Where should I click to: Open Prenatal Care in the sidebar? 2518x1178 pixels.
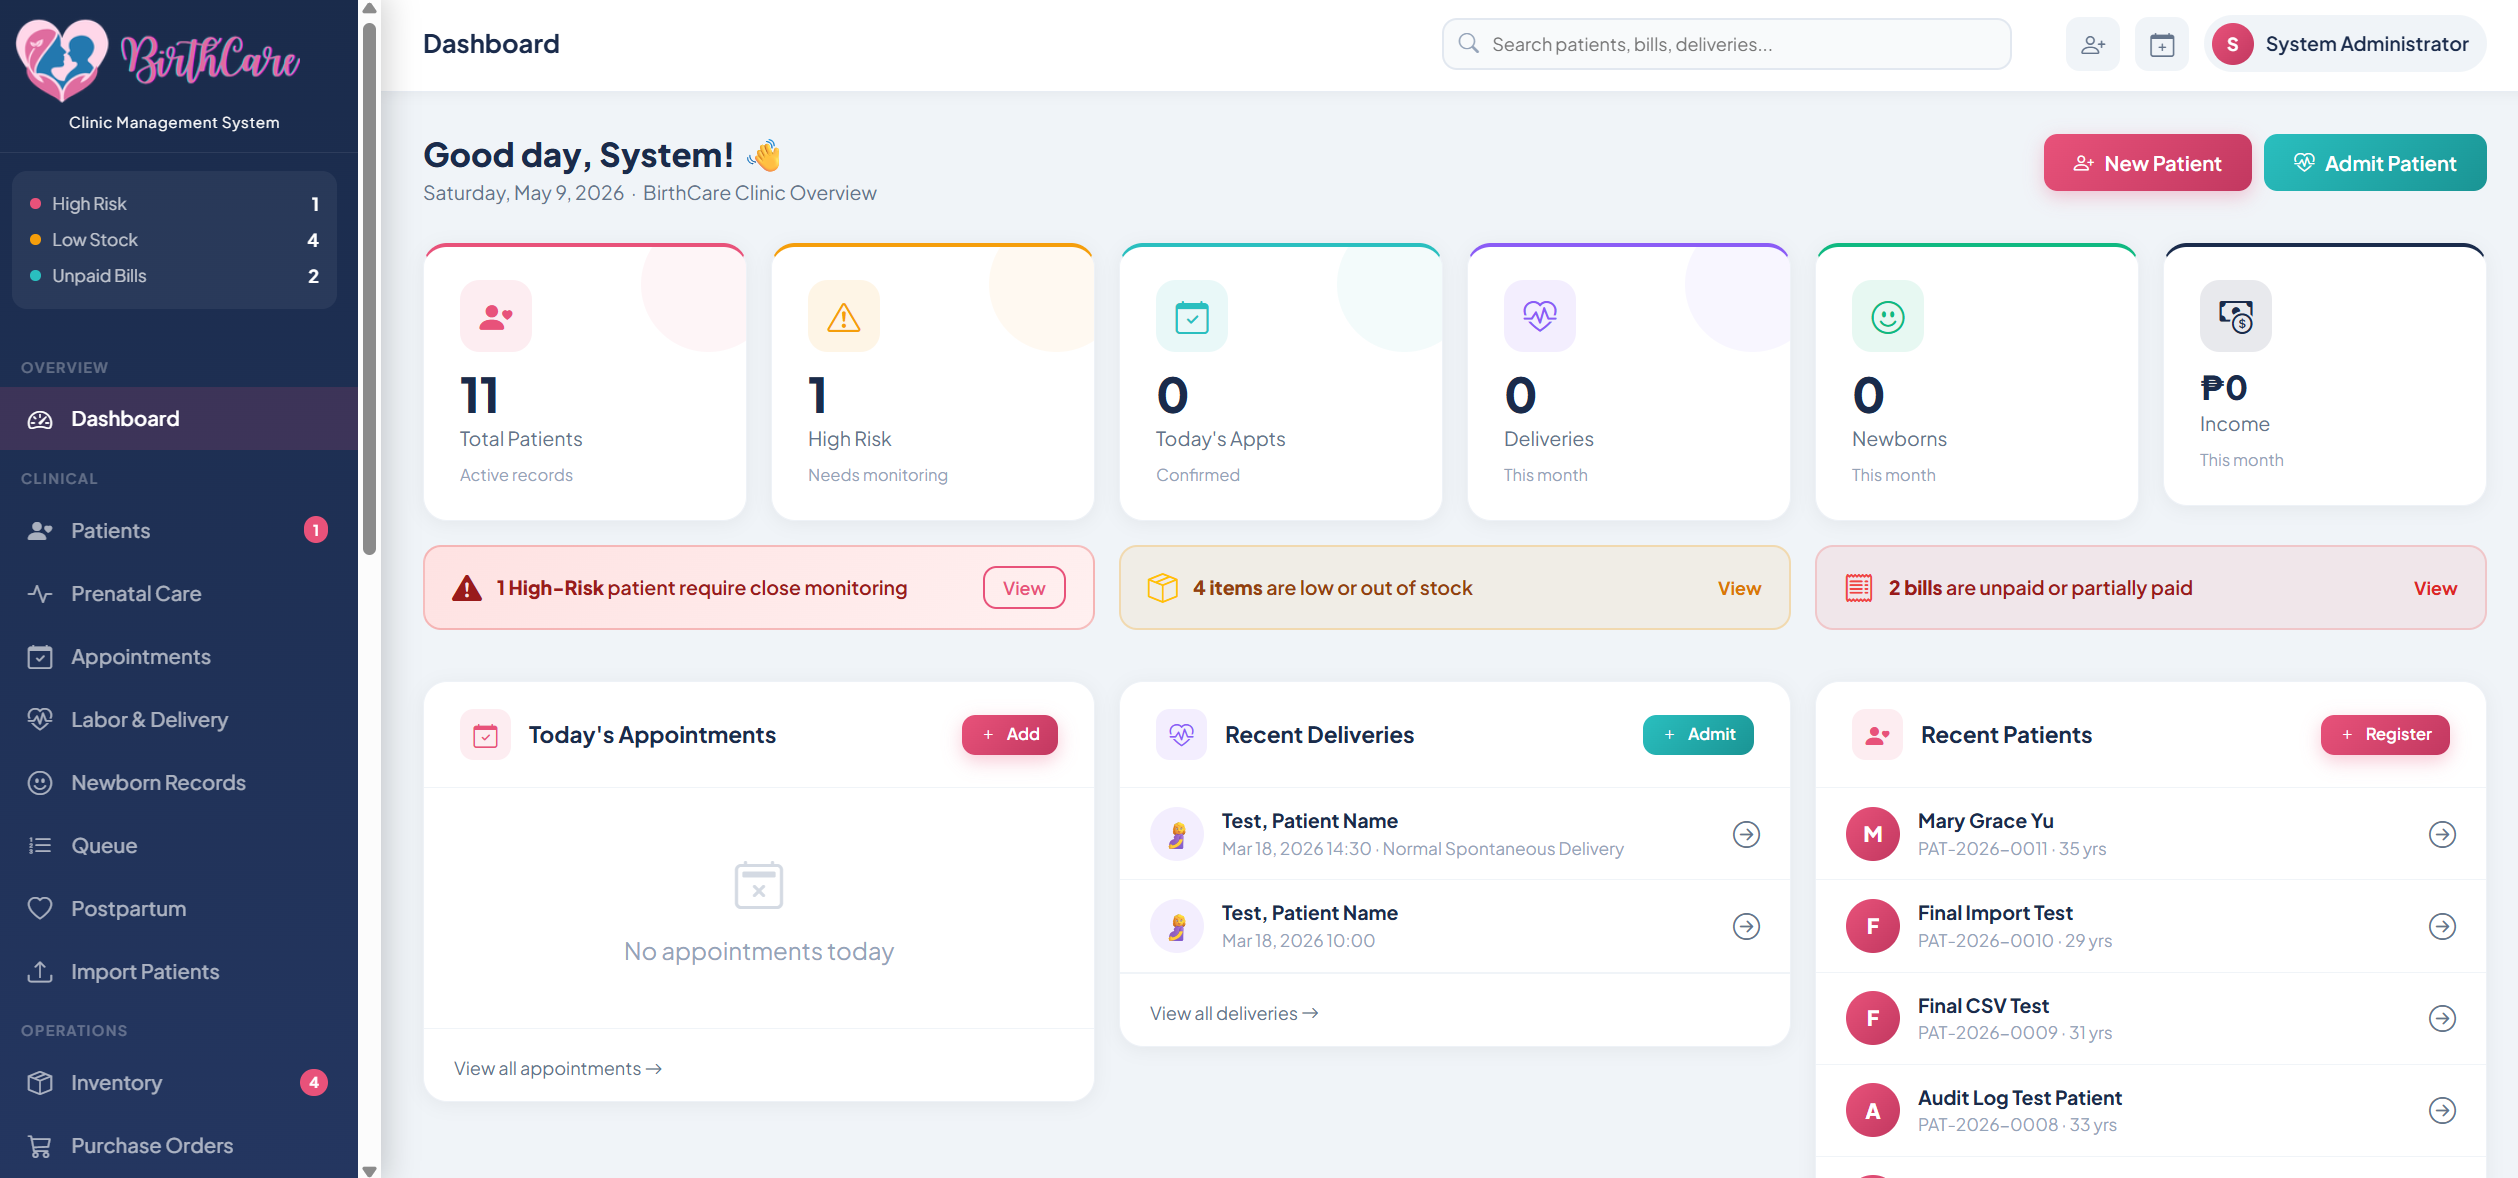pyautogui.click(x=179, y=593)
